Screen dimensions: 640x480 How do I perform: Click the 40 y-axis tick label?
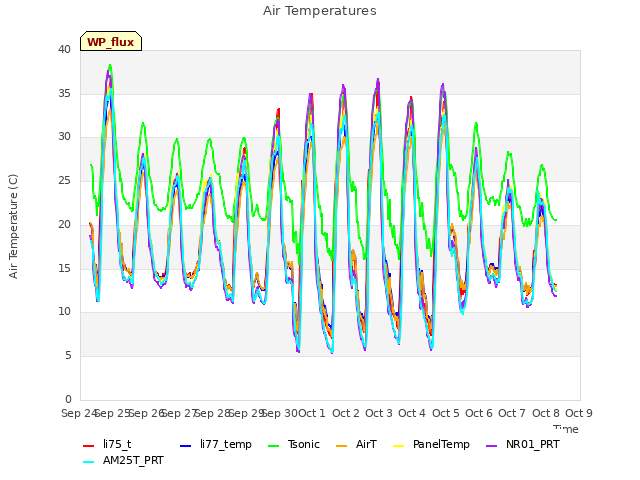click(x=64, y=50)
